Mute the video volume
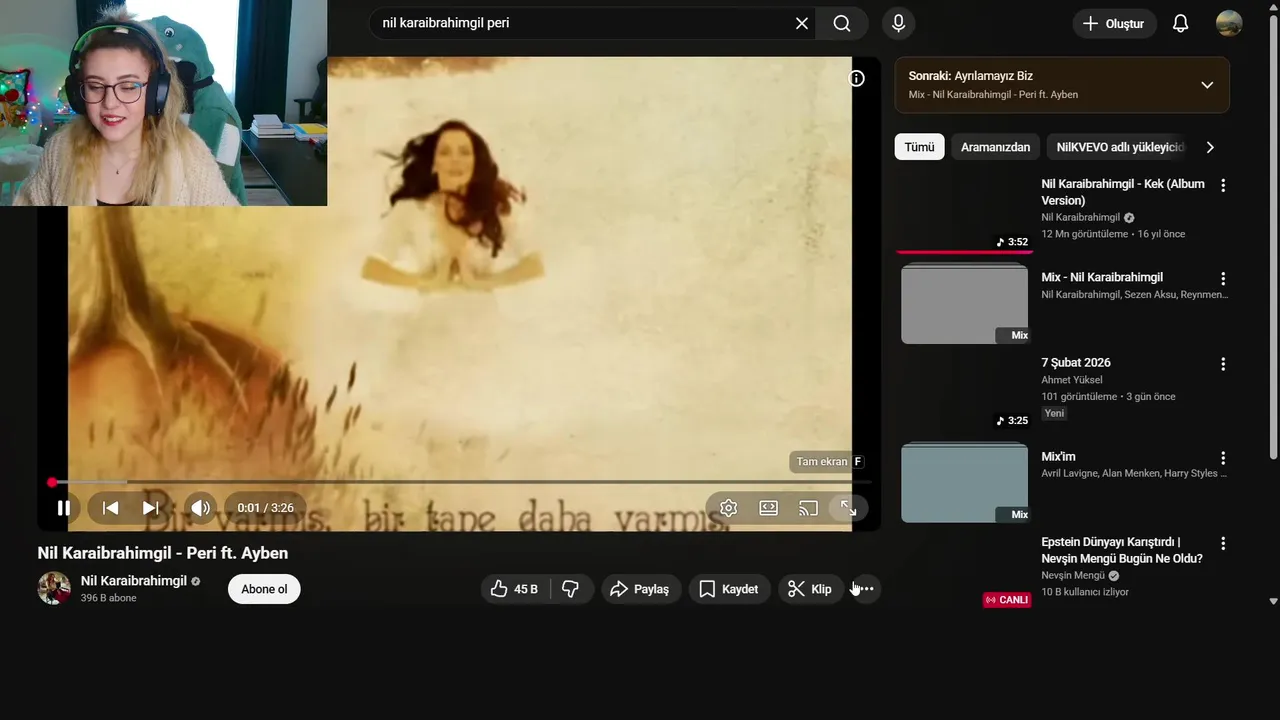1280x720 pixels. point(201,508)
